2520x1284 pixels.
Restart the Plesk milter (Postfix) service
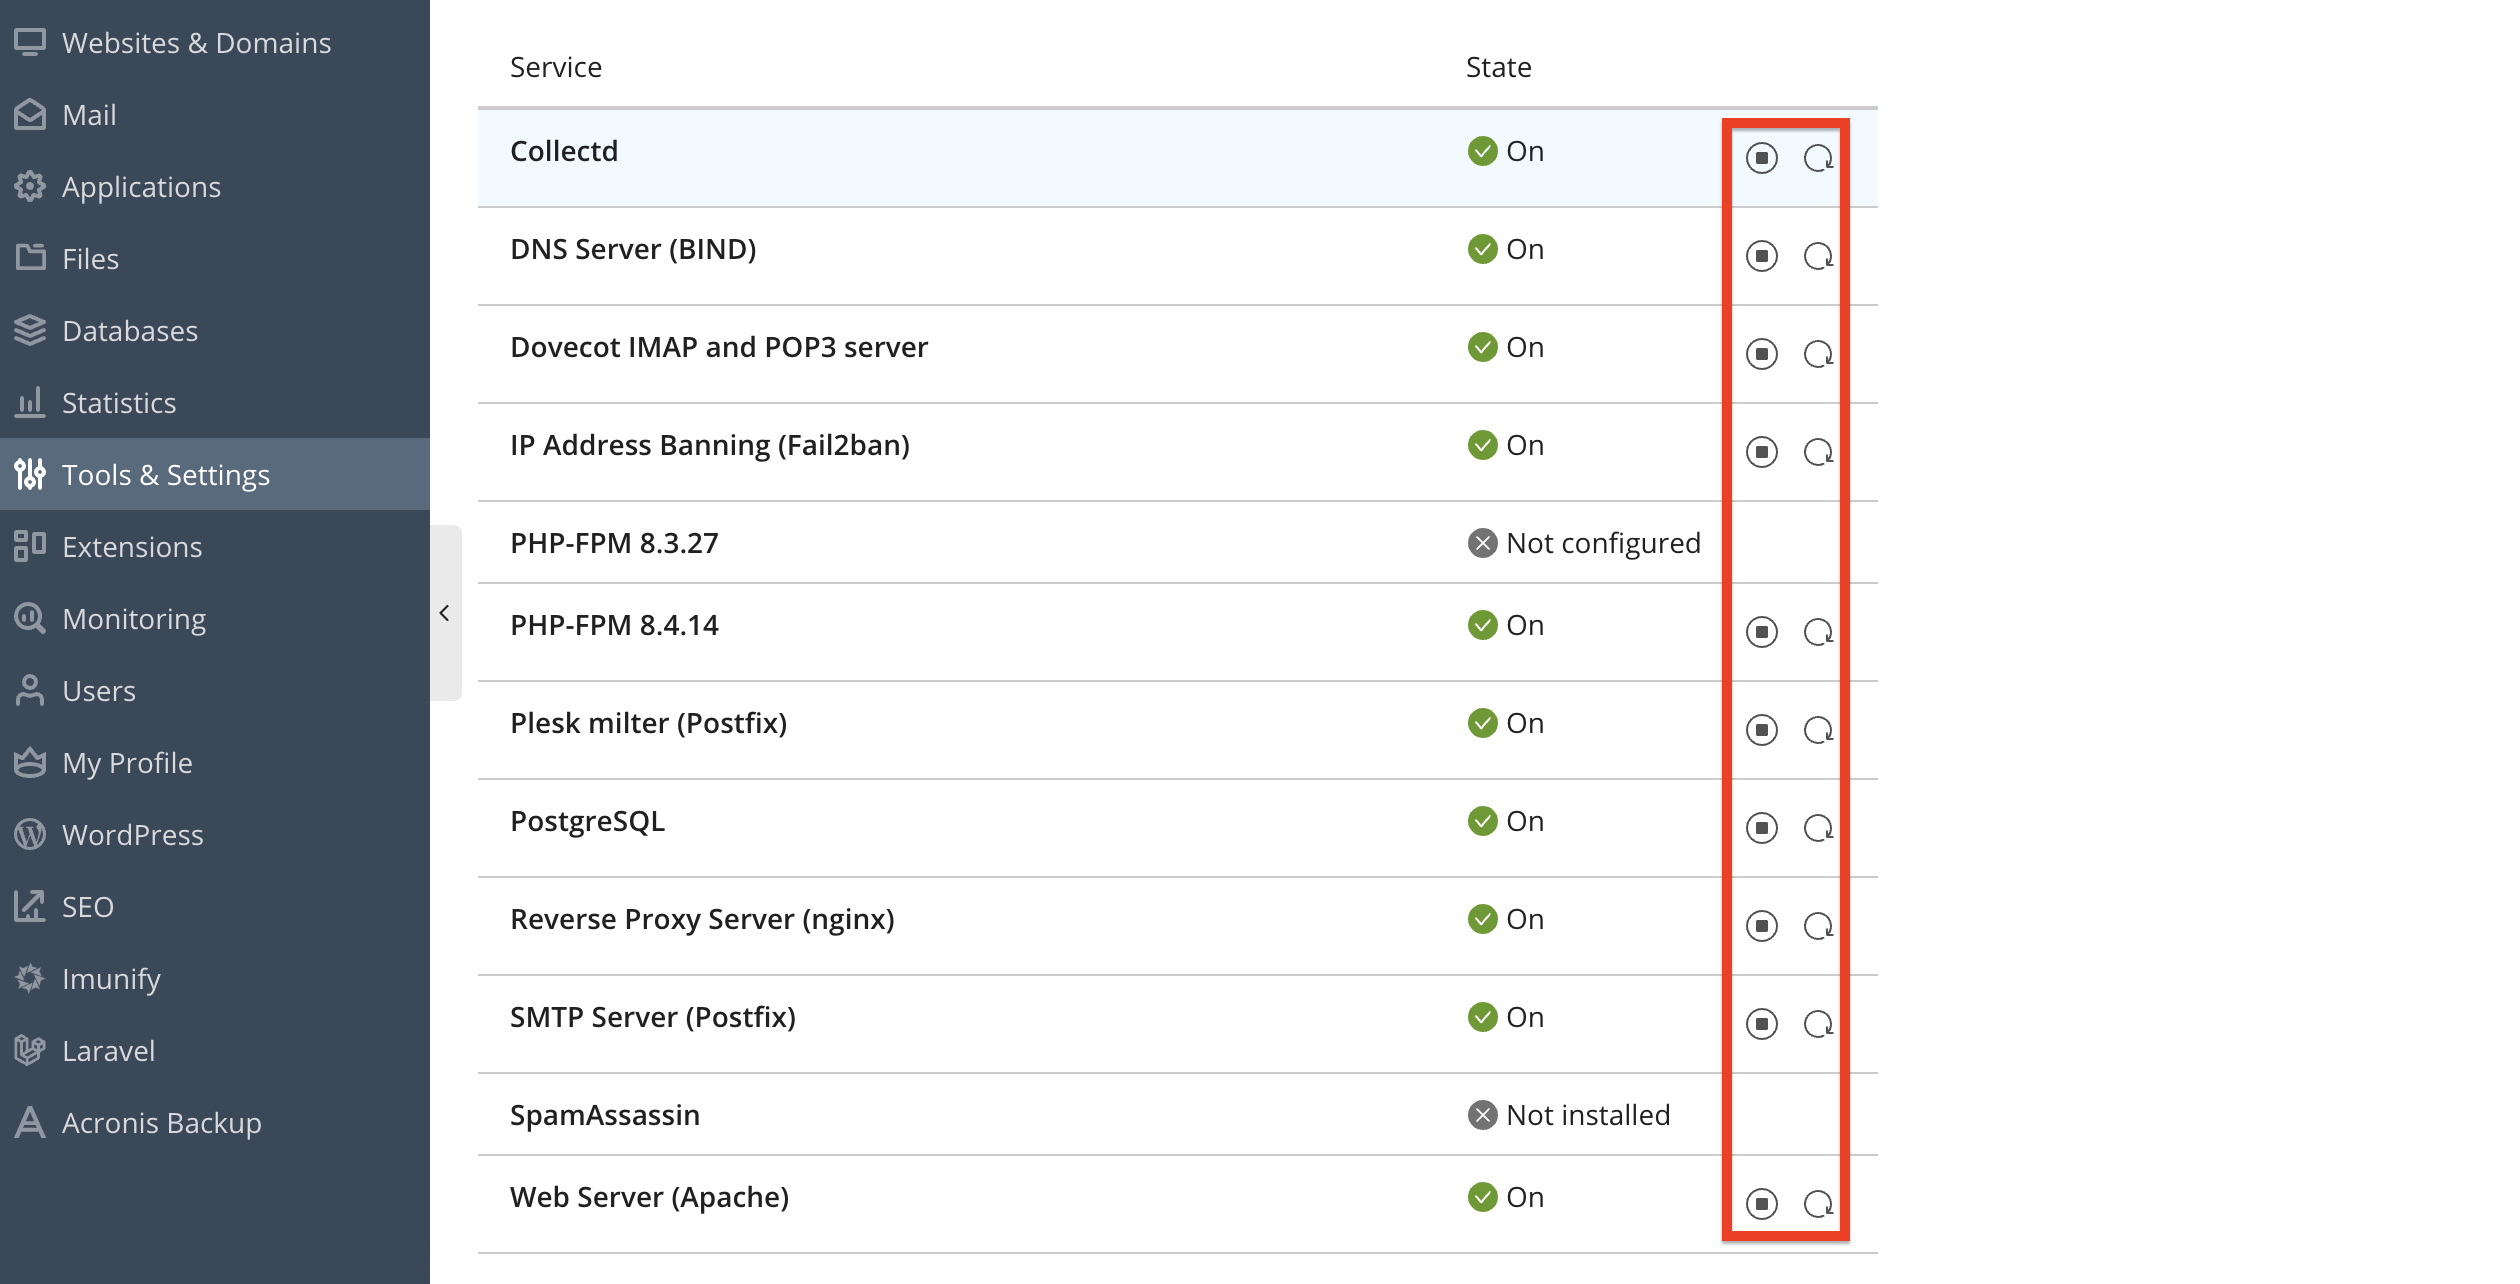[1818, 730]
